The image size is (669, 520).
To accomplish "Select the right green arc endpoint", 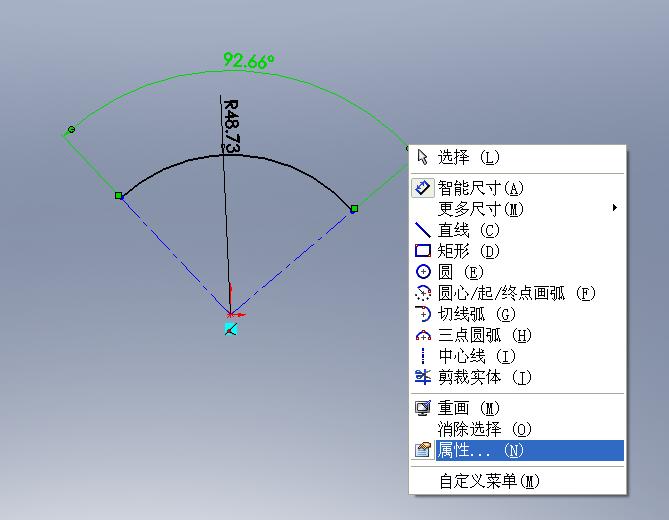I will (354, 209).
